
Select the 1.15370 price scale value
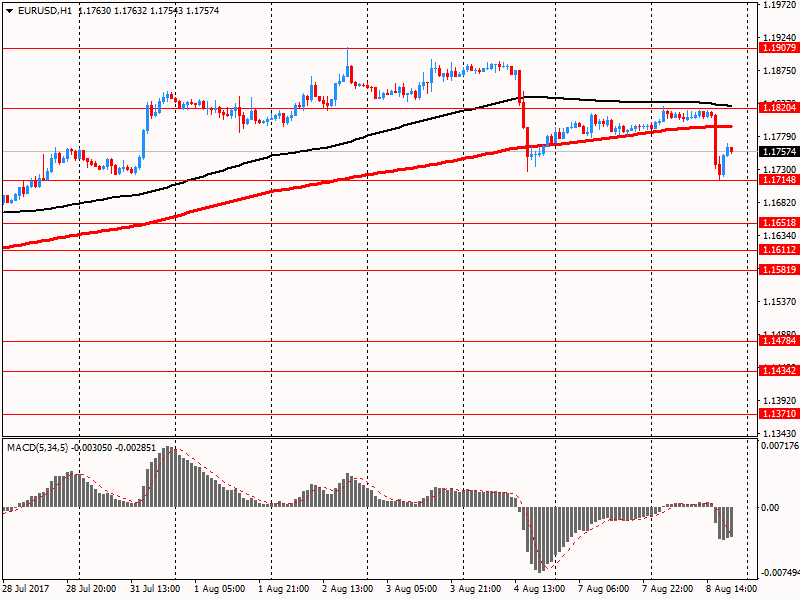pyautogui.click(x=780, y=302)
